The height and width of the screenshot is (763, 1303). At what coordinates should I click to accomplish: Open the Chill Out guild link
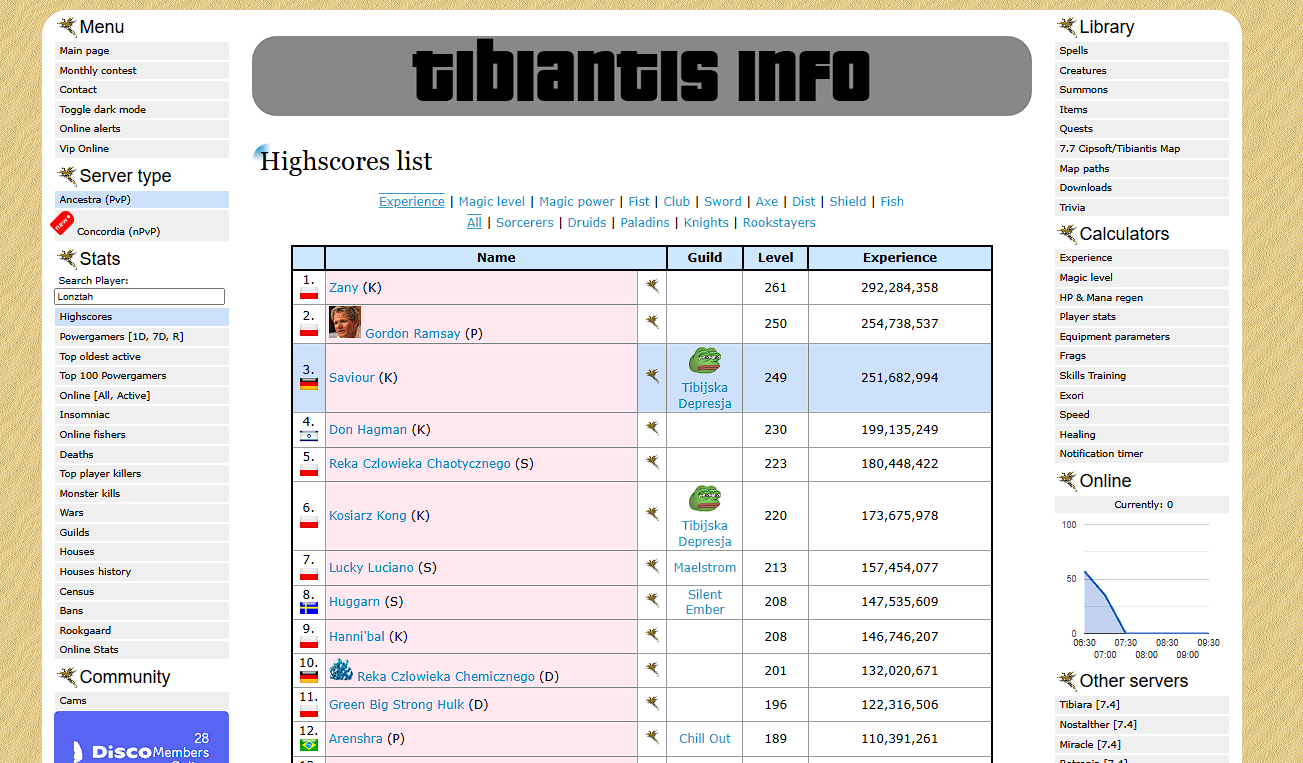705,738
